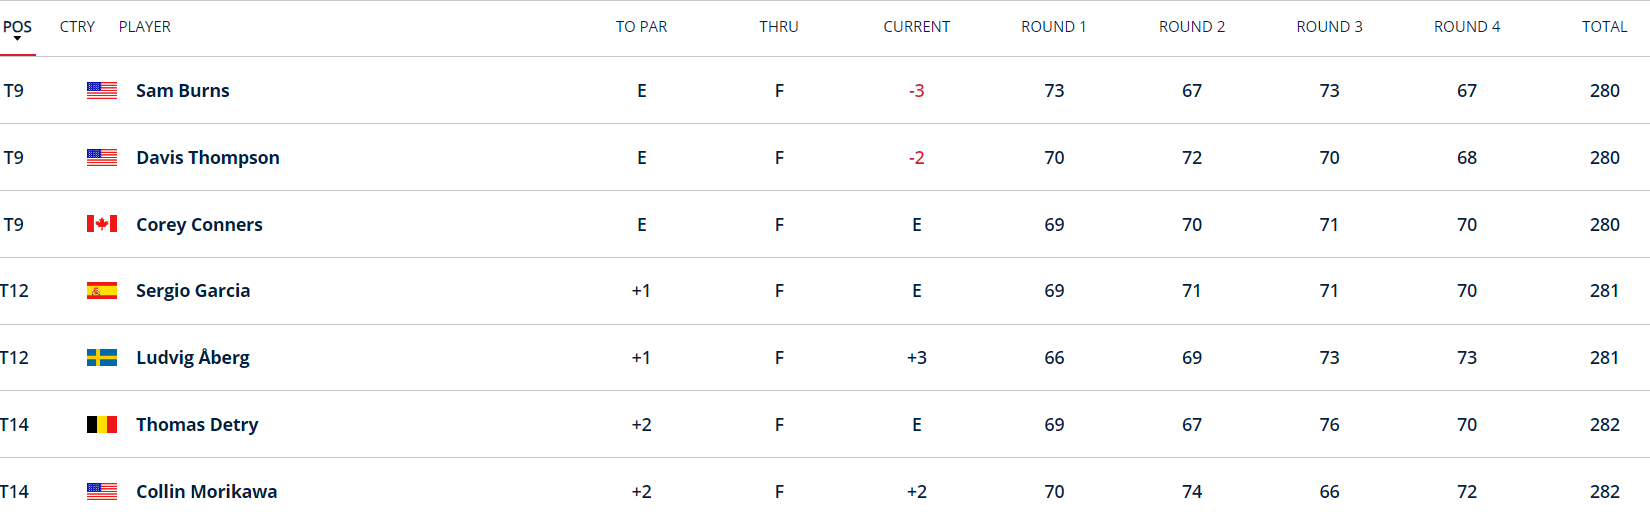This screenshot has width=1650, height=522.
Task: Select the ROUND 1 column header
Action: 1053,27
